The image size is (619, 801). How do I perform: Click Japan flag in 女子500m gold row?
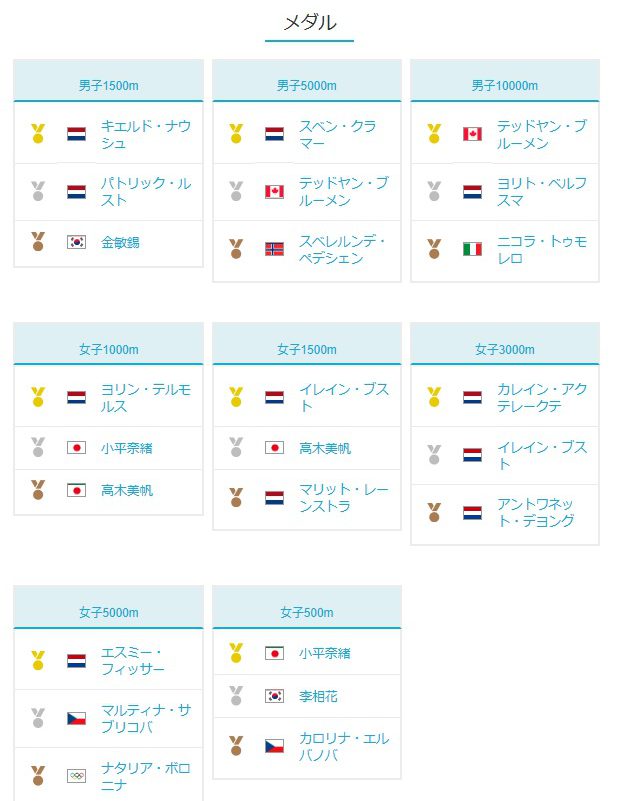pyautogui.click(x=275, y=653)
